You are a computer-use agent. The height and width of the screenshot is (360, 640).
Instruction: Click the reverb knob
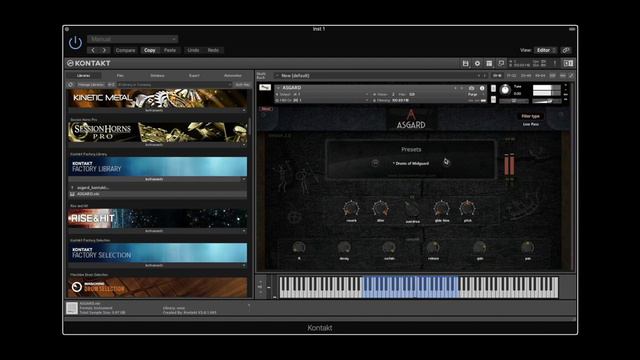coord(351,209)
